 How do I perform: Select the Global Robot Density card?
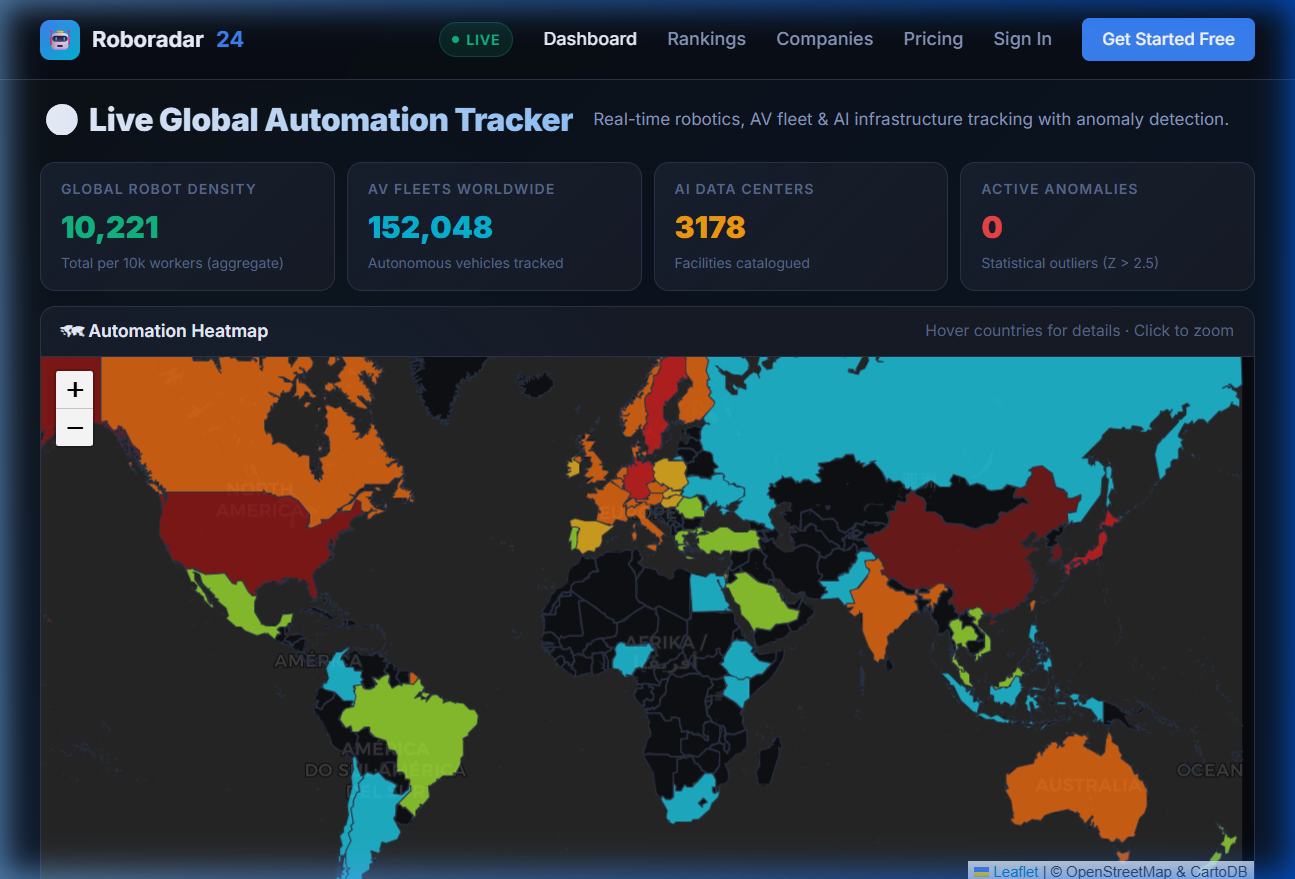(187, 227)
